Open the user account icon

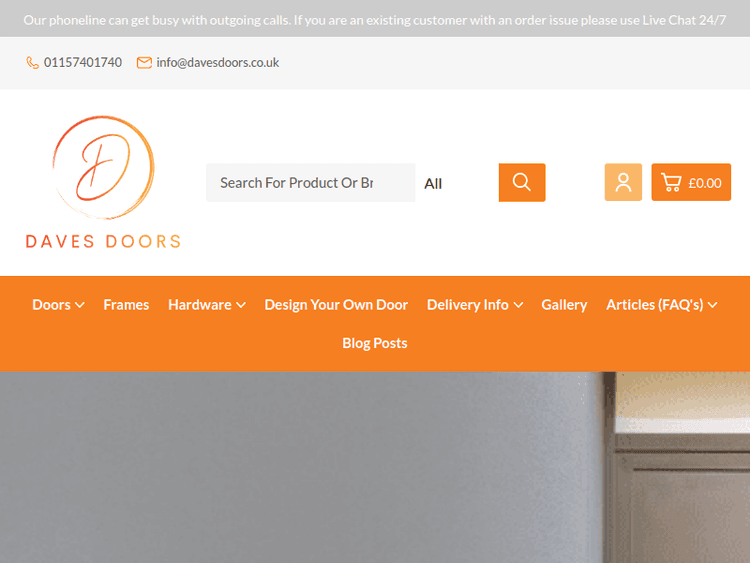623,182
